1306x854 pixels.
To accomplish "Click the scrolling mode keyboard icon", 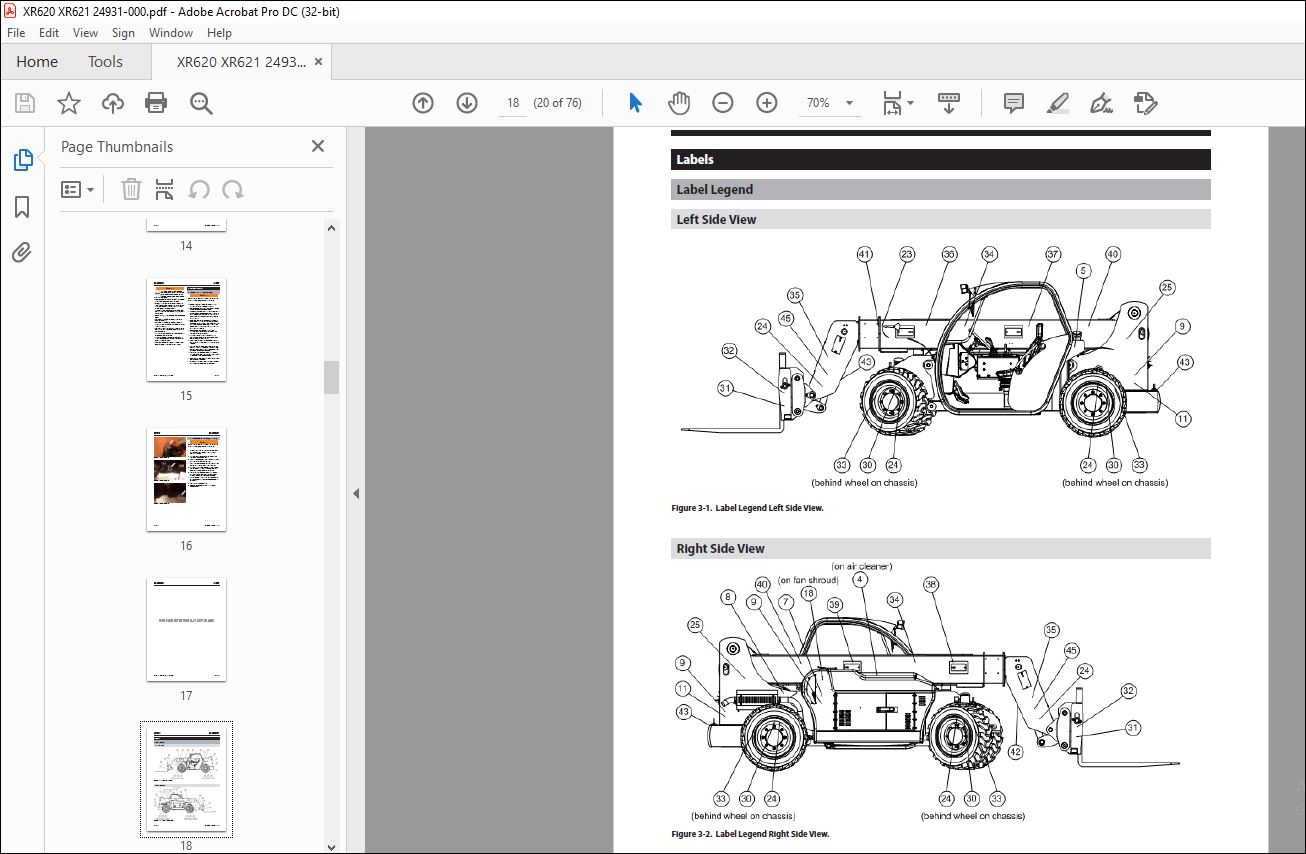I will coord(949,103).
